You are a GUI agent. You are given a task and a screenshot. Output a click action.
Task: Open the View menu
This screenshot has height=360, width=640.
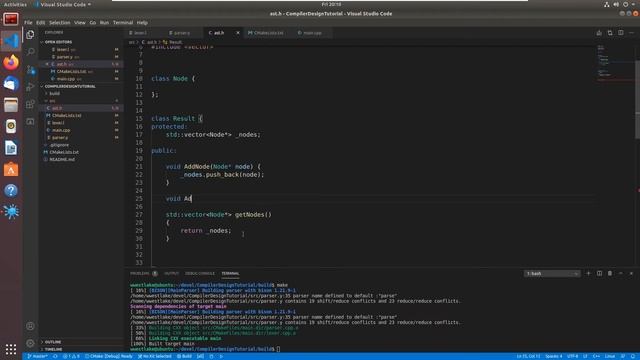(80, 22)
